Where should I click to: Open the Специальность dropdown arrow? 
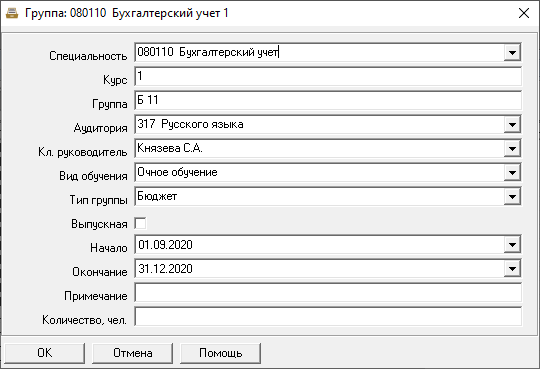512,53
